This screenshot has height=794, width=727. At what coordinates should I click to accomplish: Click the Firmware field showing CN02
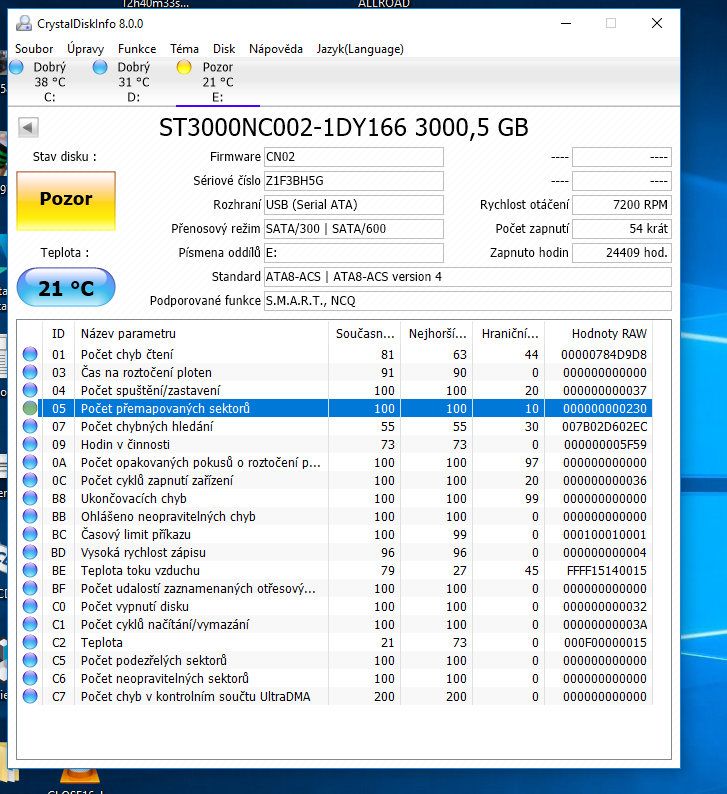[352, 157]
